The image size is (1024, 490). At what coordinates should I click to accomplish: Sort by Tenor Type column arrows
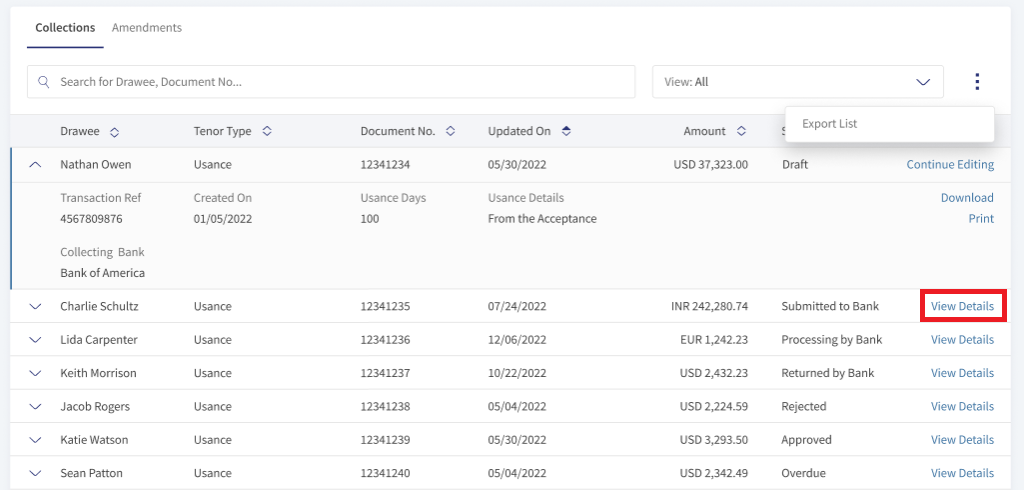266,131
